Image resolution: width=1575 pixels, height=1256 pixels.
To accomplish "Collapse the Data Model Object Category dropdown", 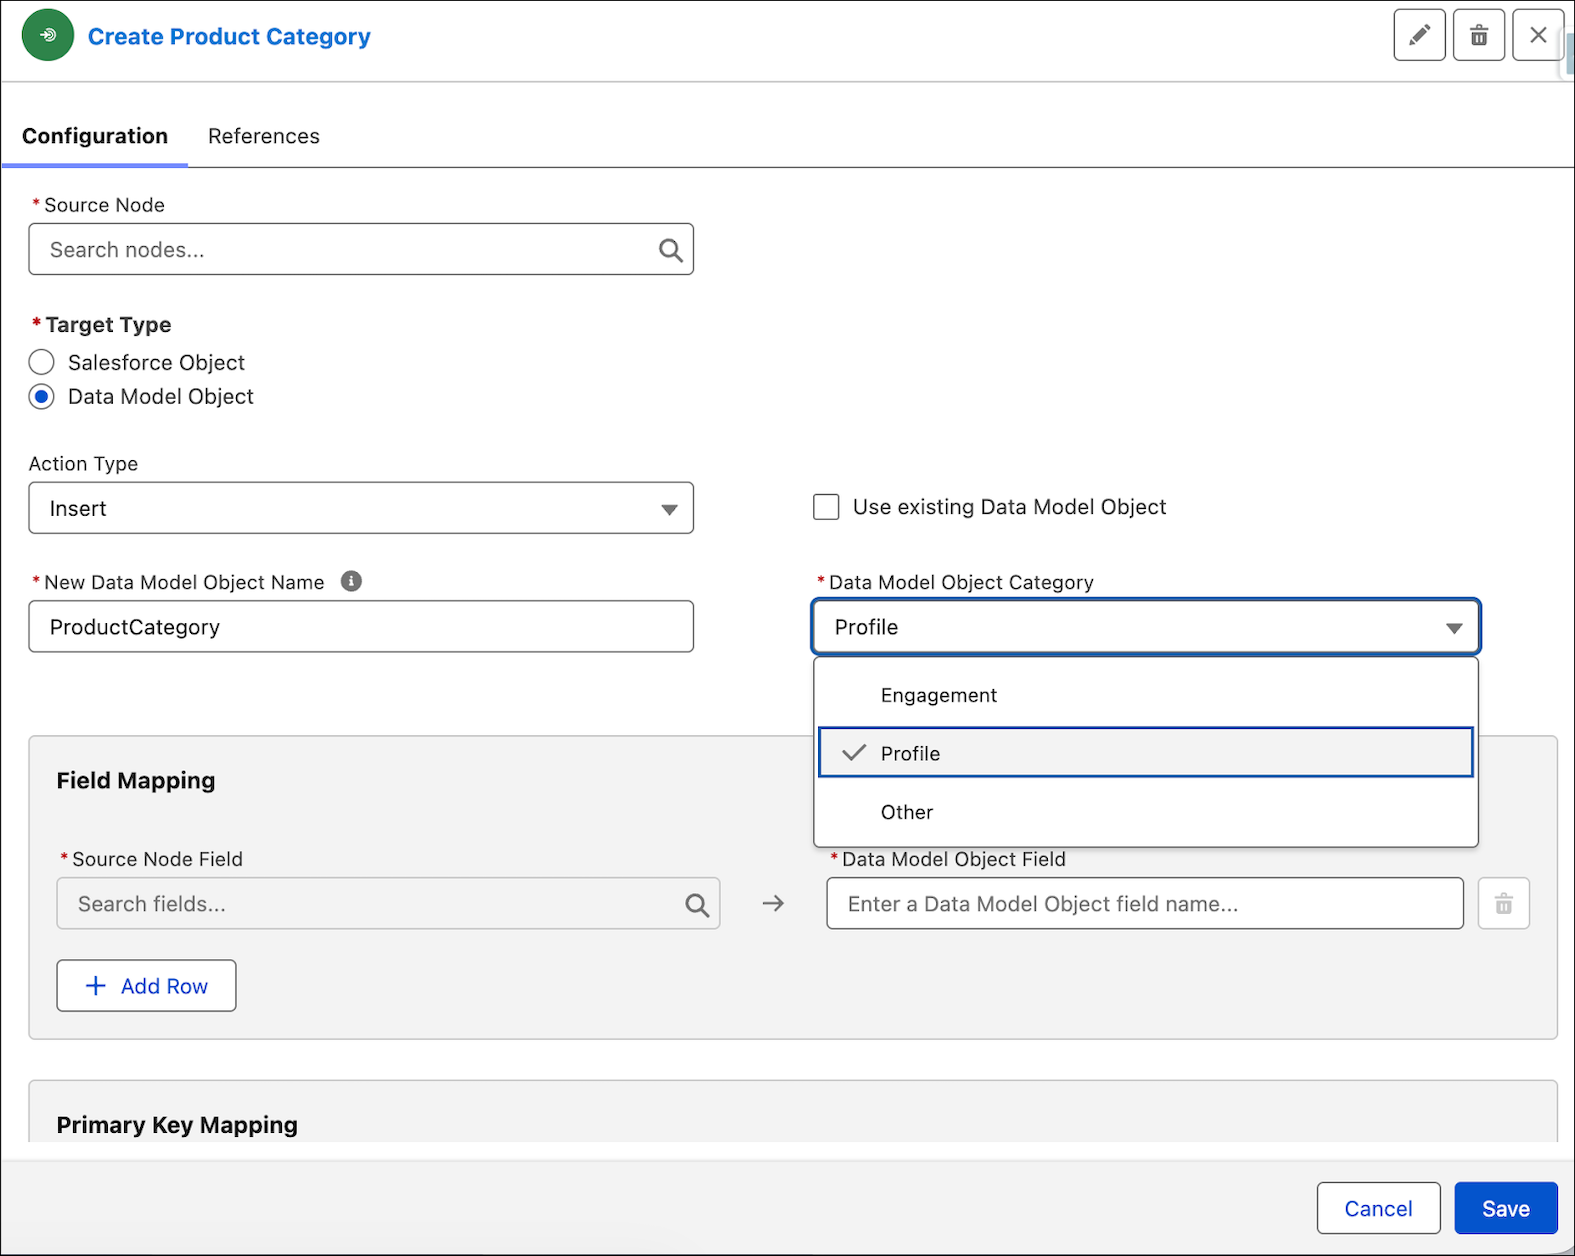I will (x=1146, y=627).
